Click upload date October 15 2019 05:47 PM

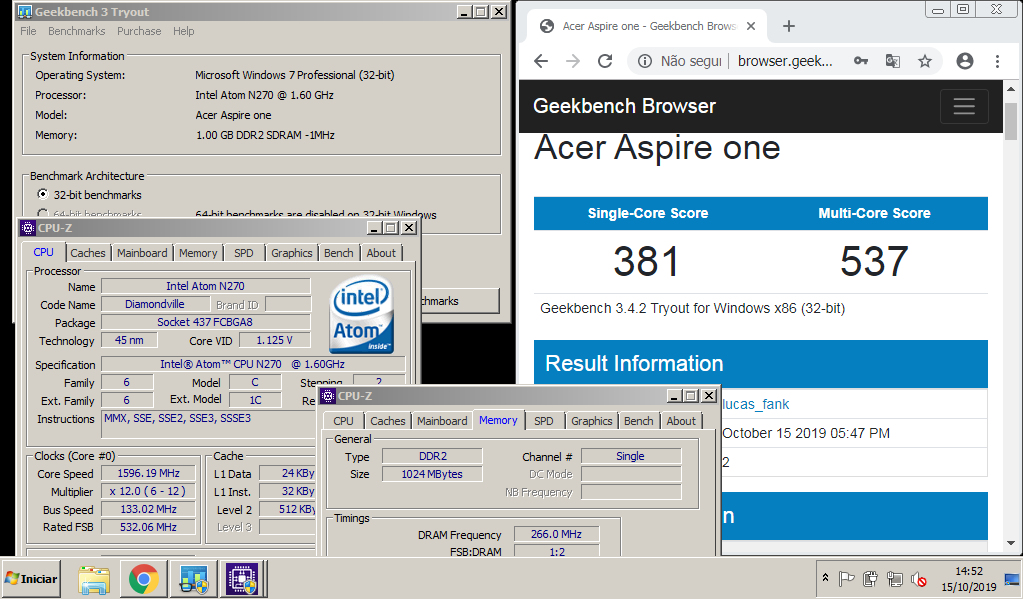[x=806, y=433]
